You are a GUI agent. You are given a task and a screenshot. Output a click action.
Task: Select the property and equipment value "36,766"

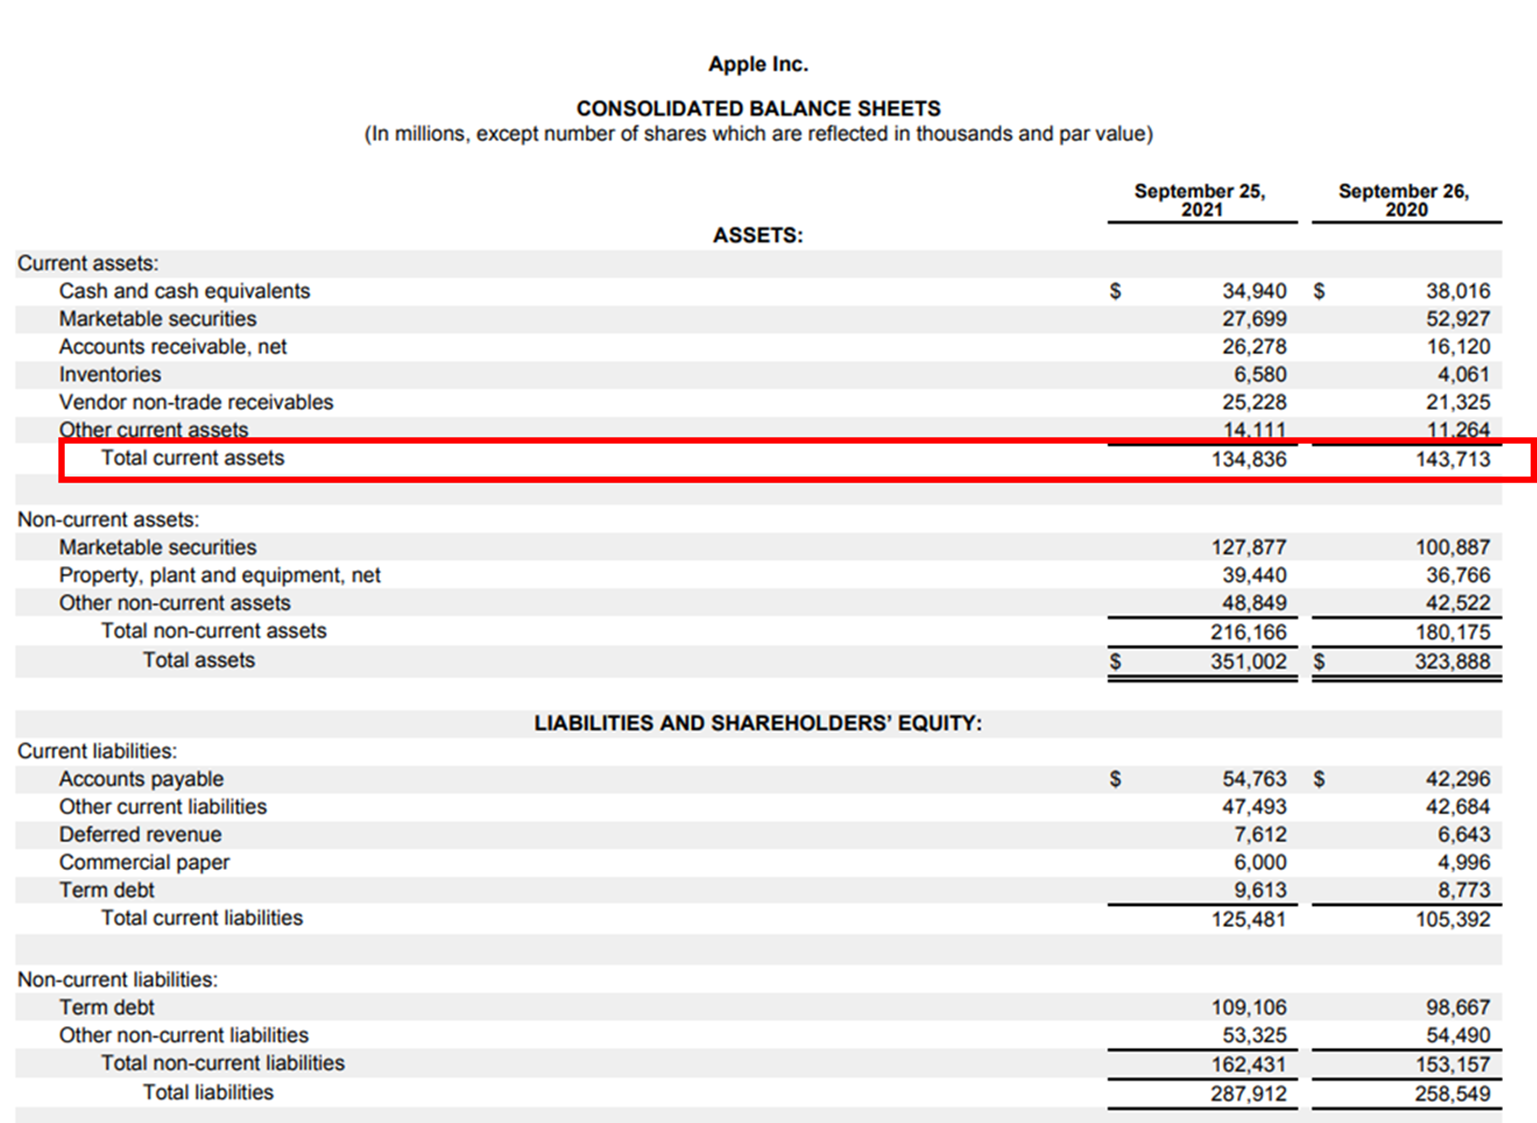1458,576
